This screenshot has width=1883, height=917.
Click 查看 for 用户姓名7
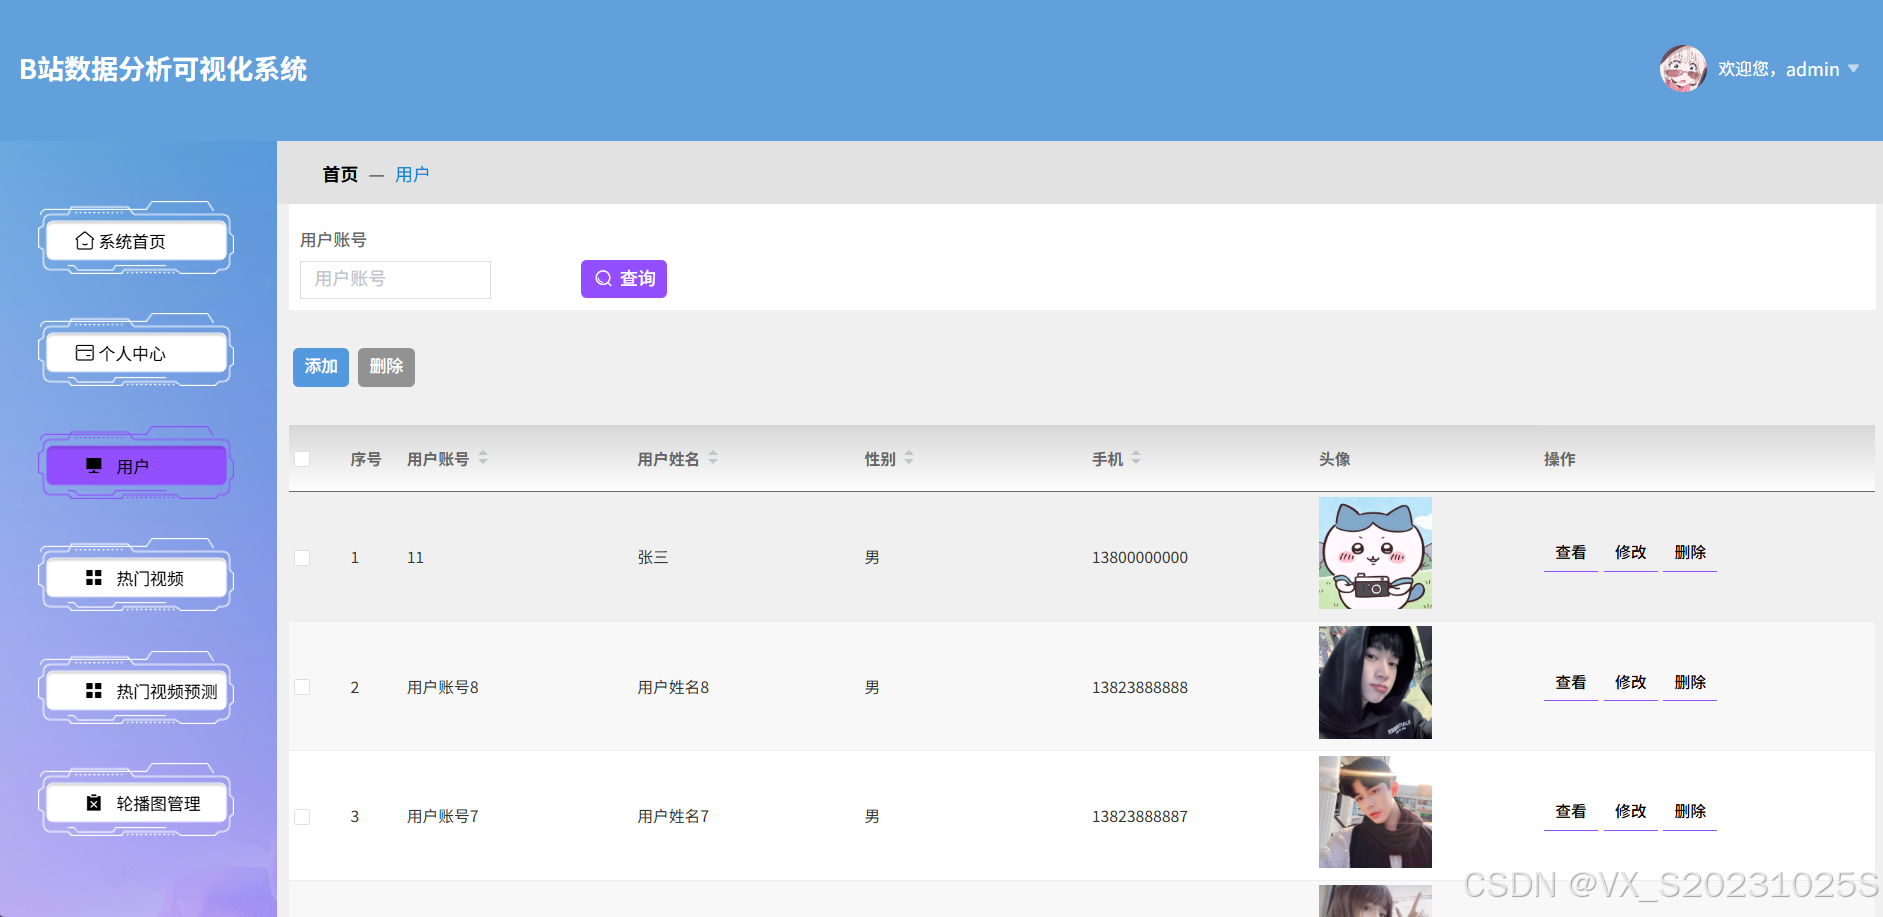pos(1571,812)
